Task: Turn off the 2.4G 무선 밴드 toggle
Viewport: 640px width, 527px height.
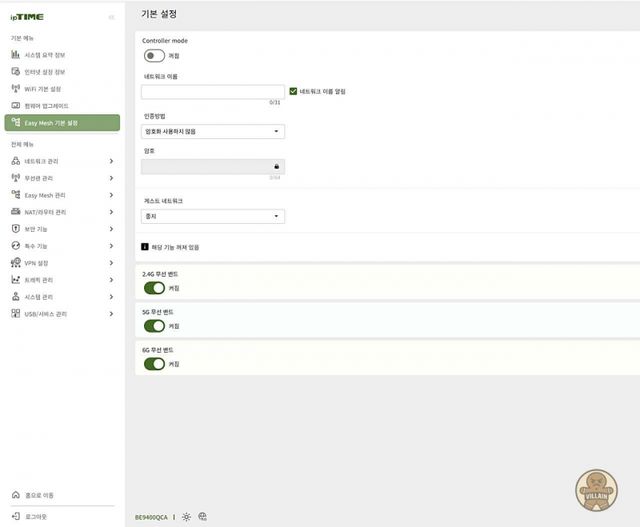Action: [x=154, y=288]
